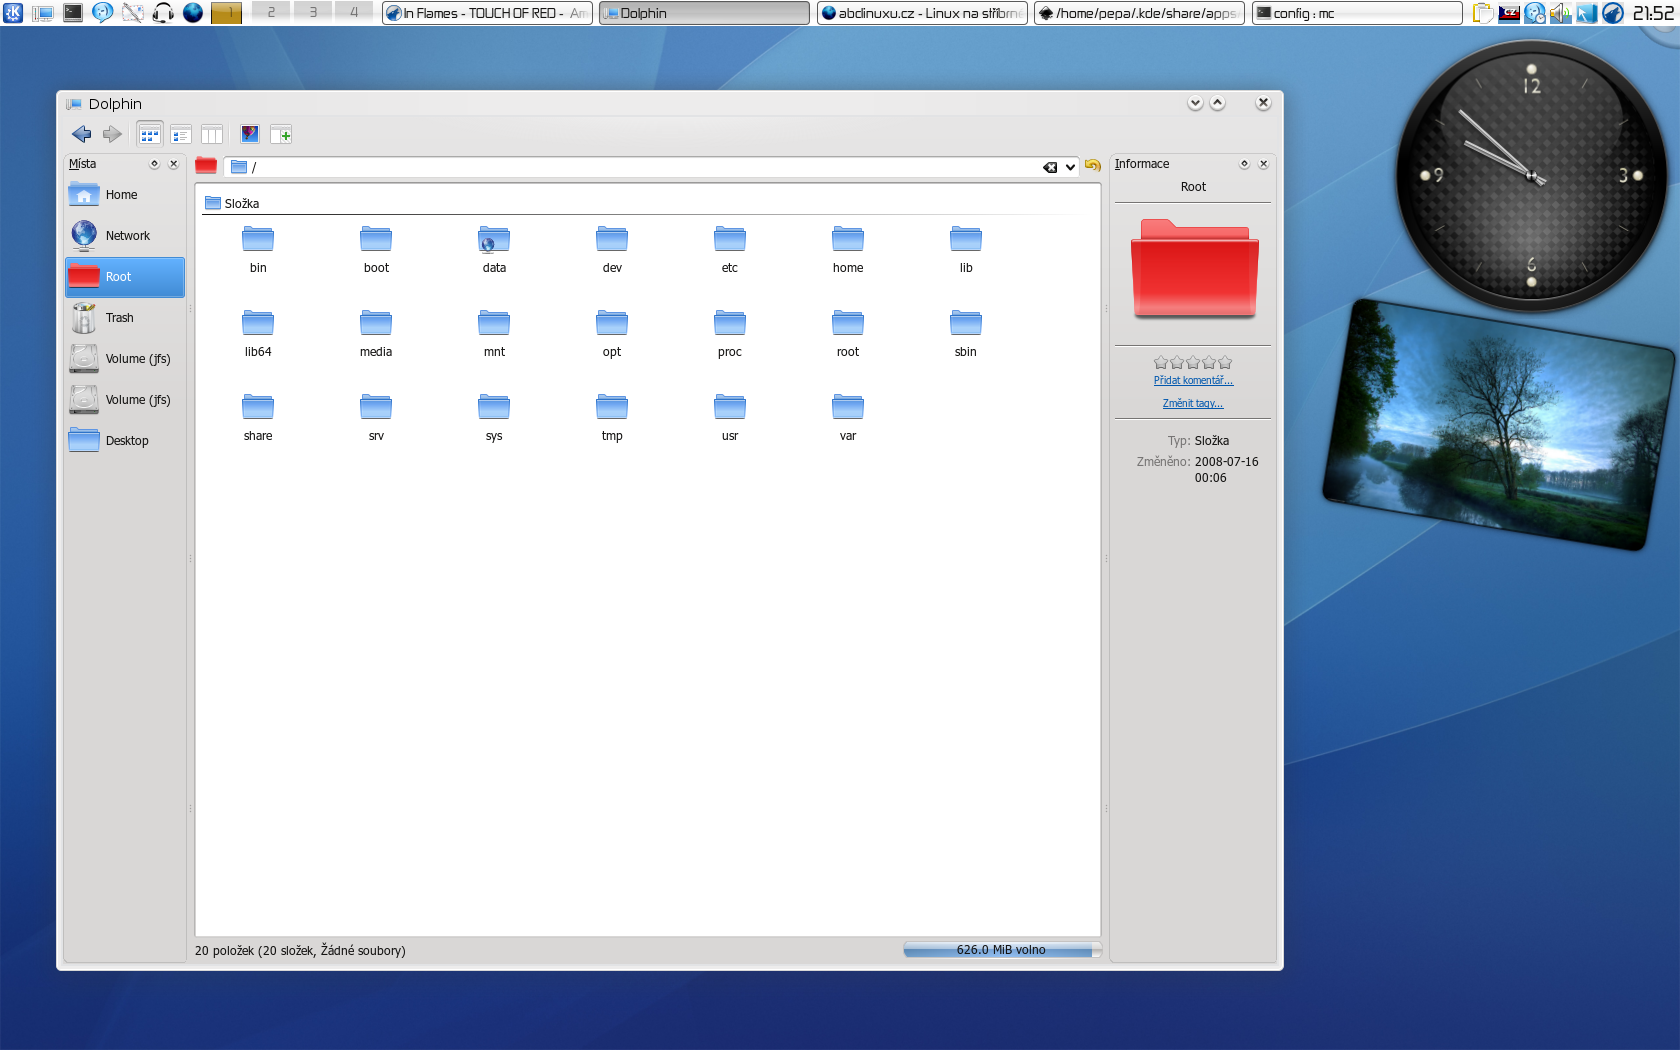Float the Informace panel

click(1244, 164)
